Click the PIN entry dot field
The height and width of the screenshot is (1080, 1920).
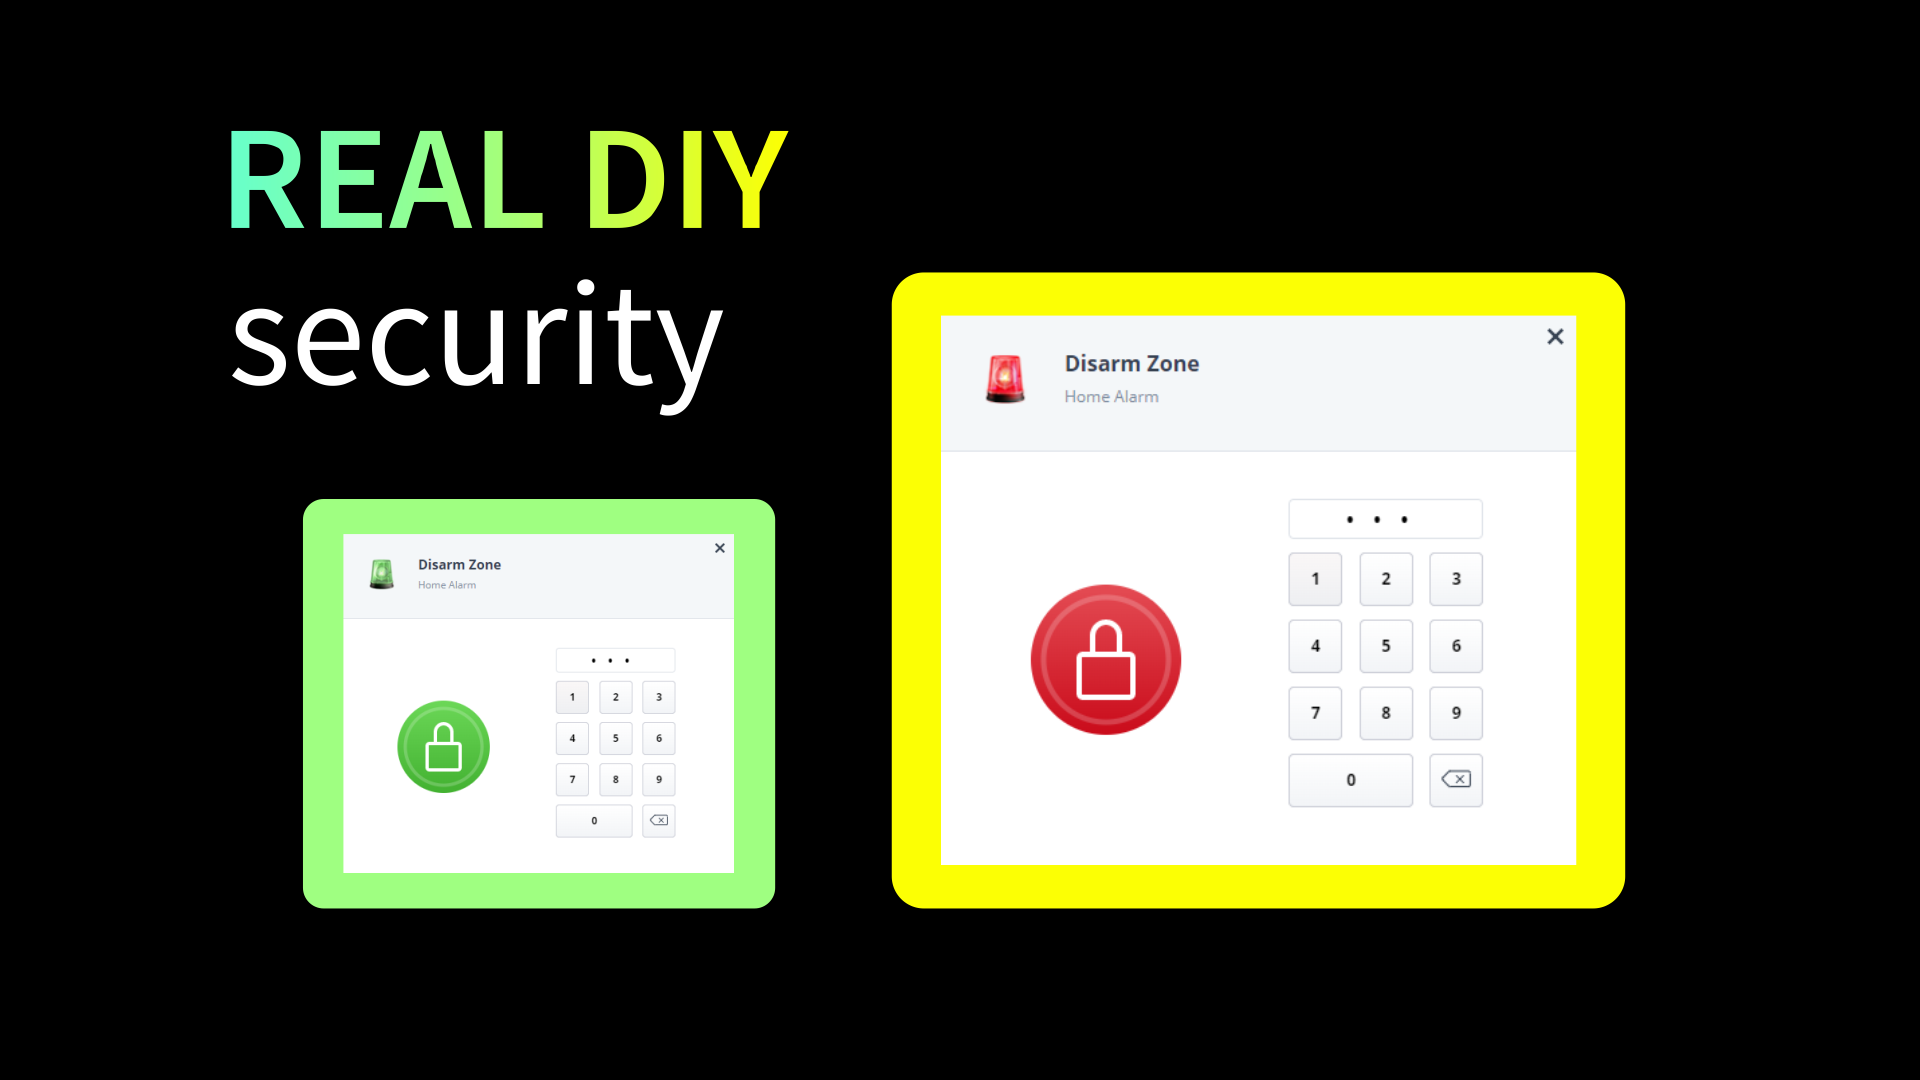click(1385, 517)
